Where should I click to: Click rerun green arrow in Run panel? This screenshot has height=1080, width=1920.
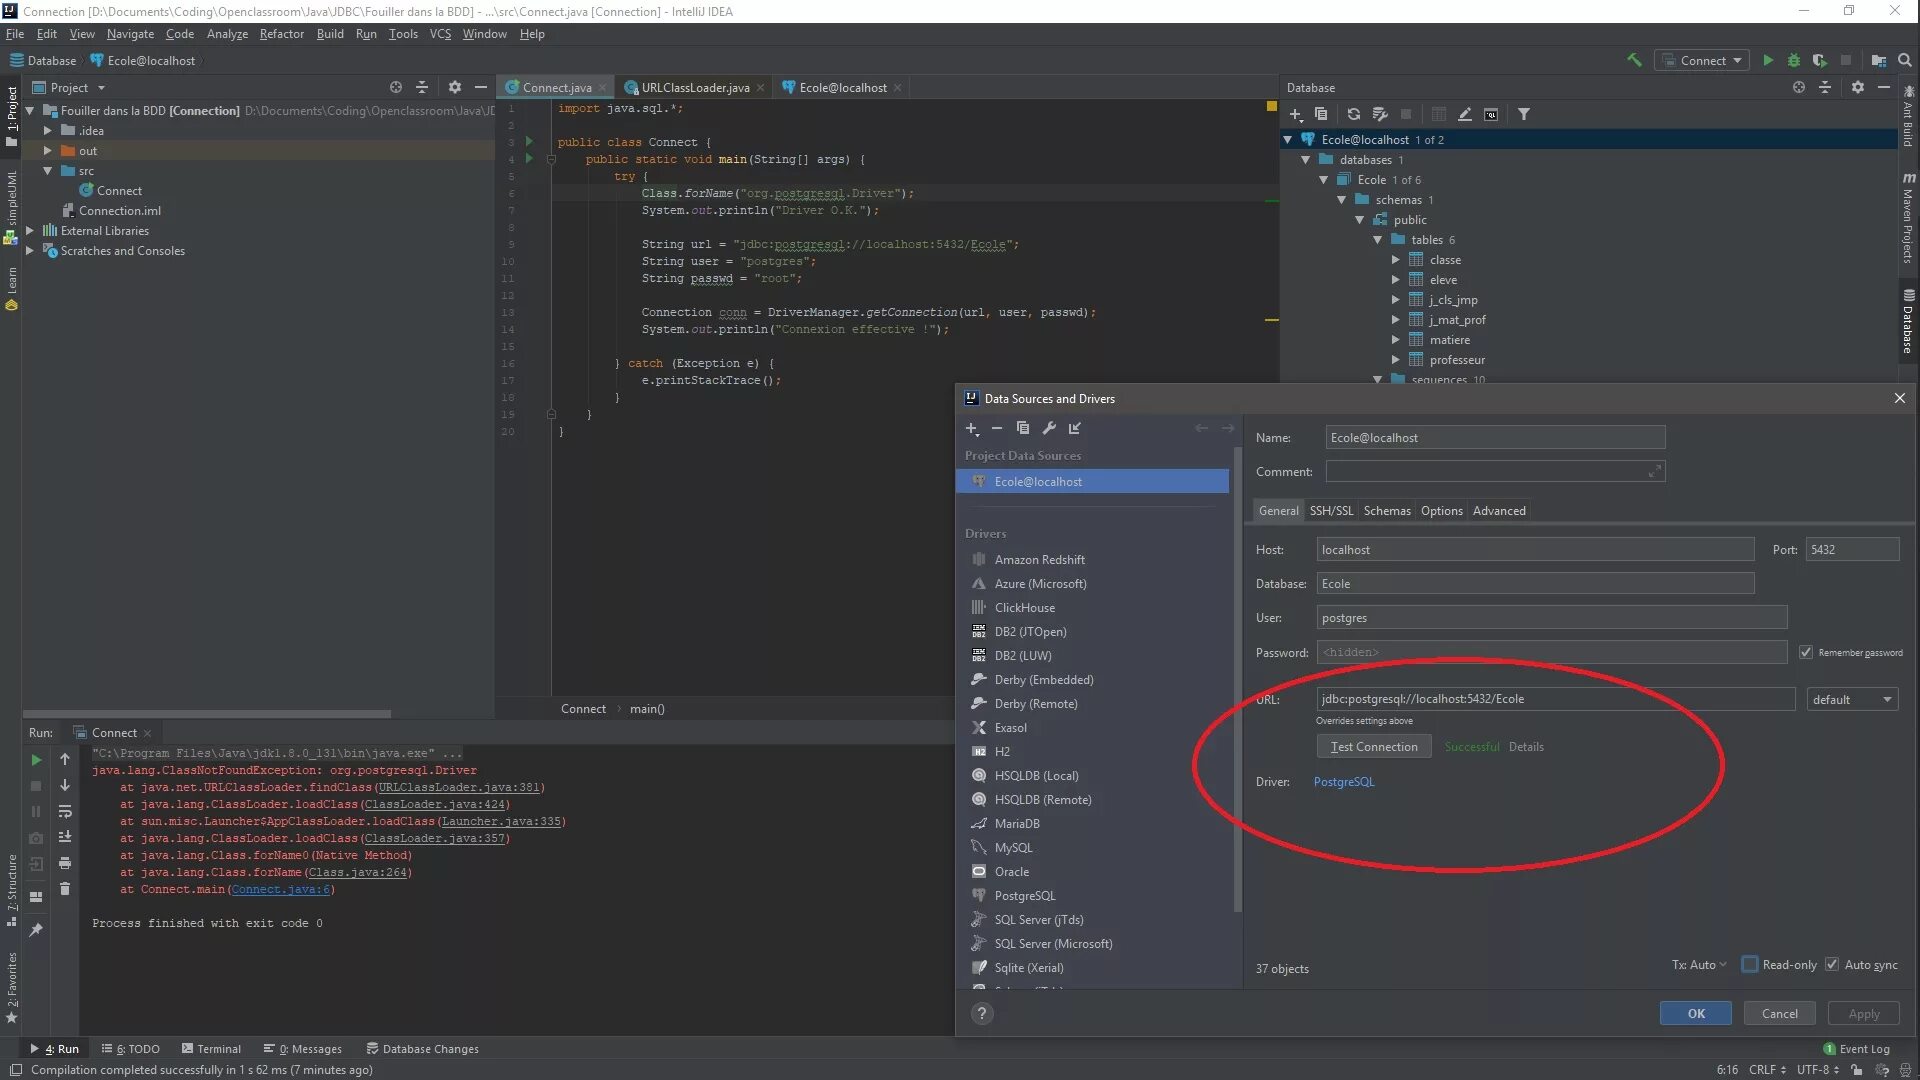[36, 760]
